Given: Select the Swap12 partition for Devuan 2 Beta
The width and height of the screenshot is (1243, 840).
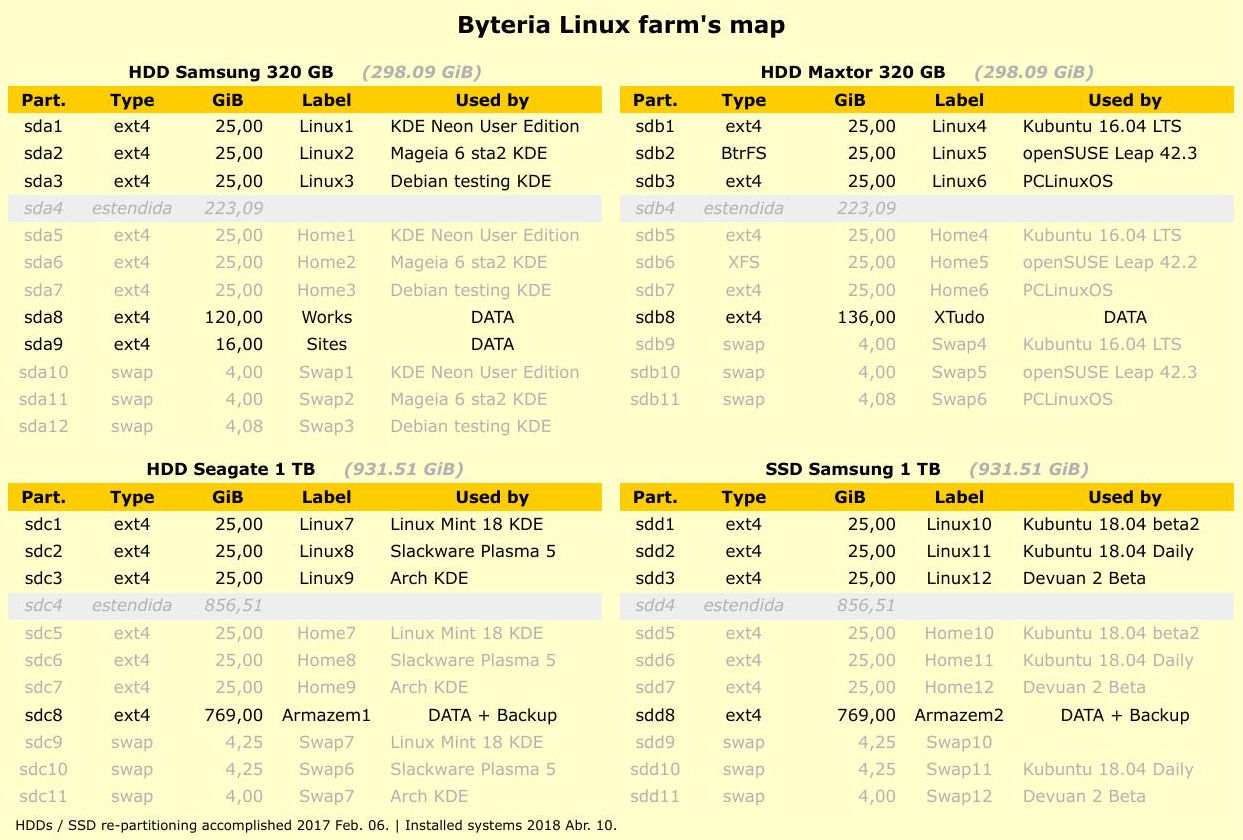Looking at the screenshot, I should tap(959, 796).
